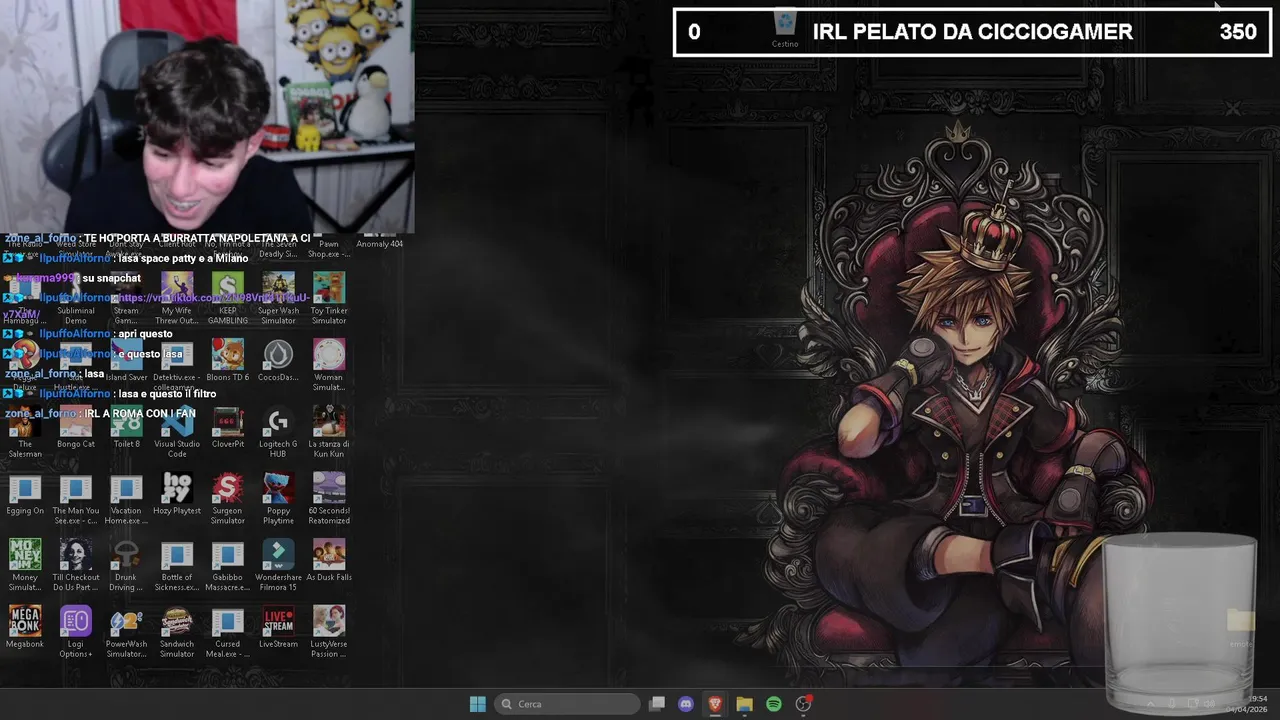The image size is (1280, 720).
Task: Launch the Hozy Playtest shortcut
Action: (x=177, y=494)
